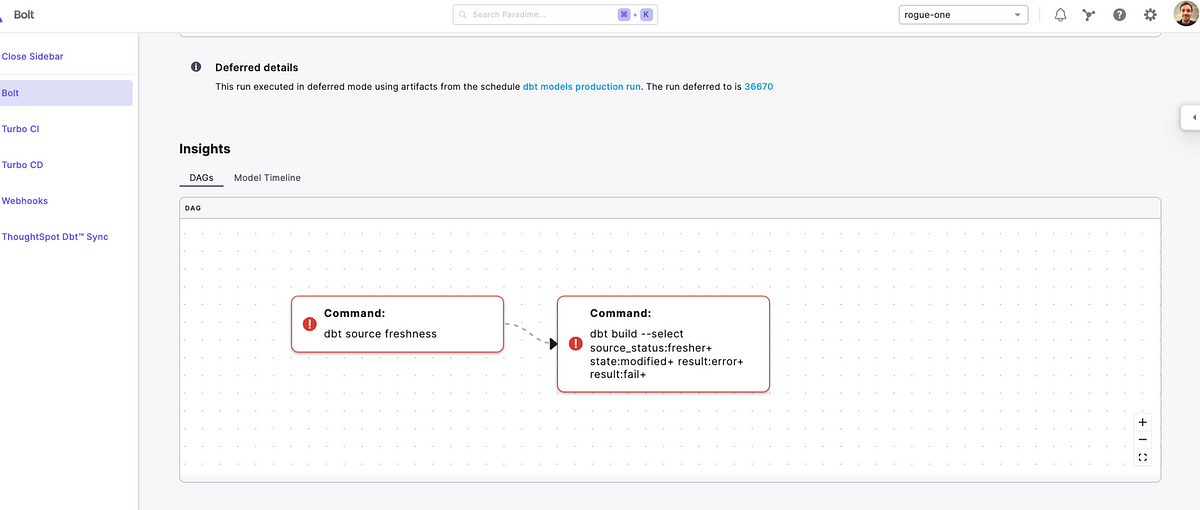Click error icon on dbt build node
1200x510 pixels.
[575, 344]
